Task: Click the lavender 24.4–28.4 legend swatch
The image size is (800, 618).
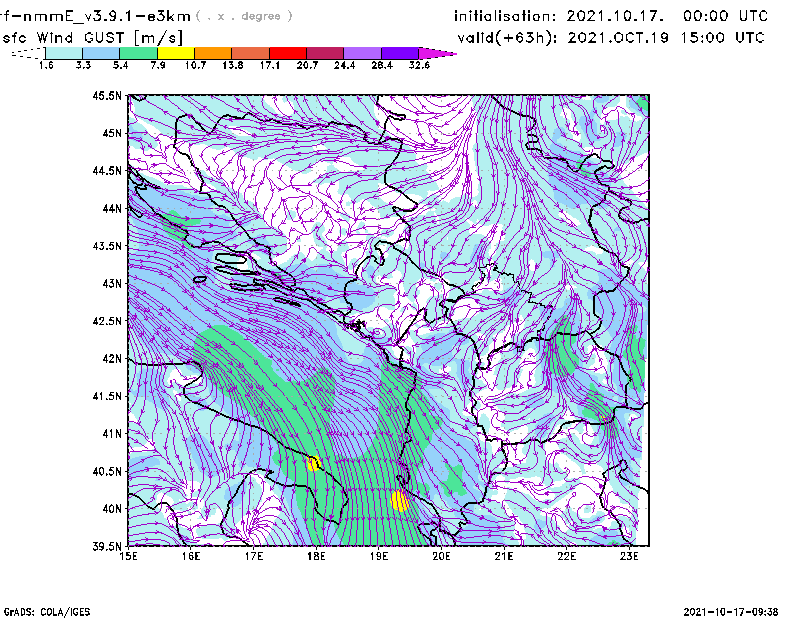Action: pos(362,53)
